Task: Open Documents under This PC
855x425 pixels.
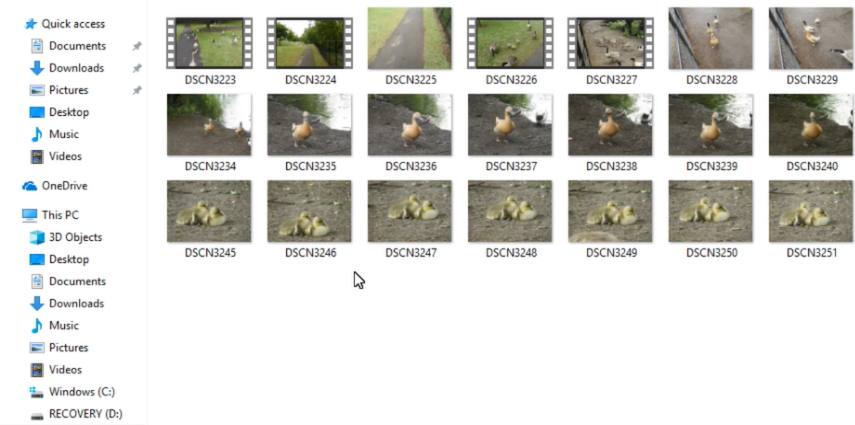Action: [x=77, y=282]
